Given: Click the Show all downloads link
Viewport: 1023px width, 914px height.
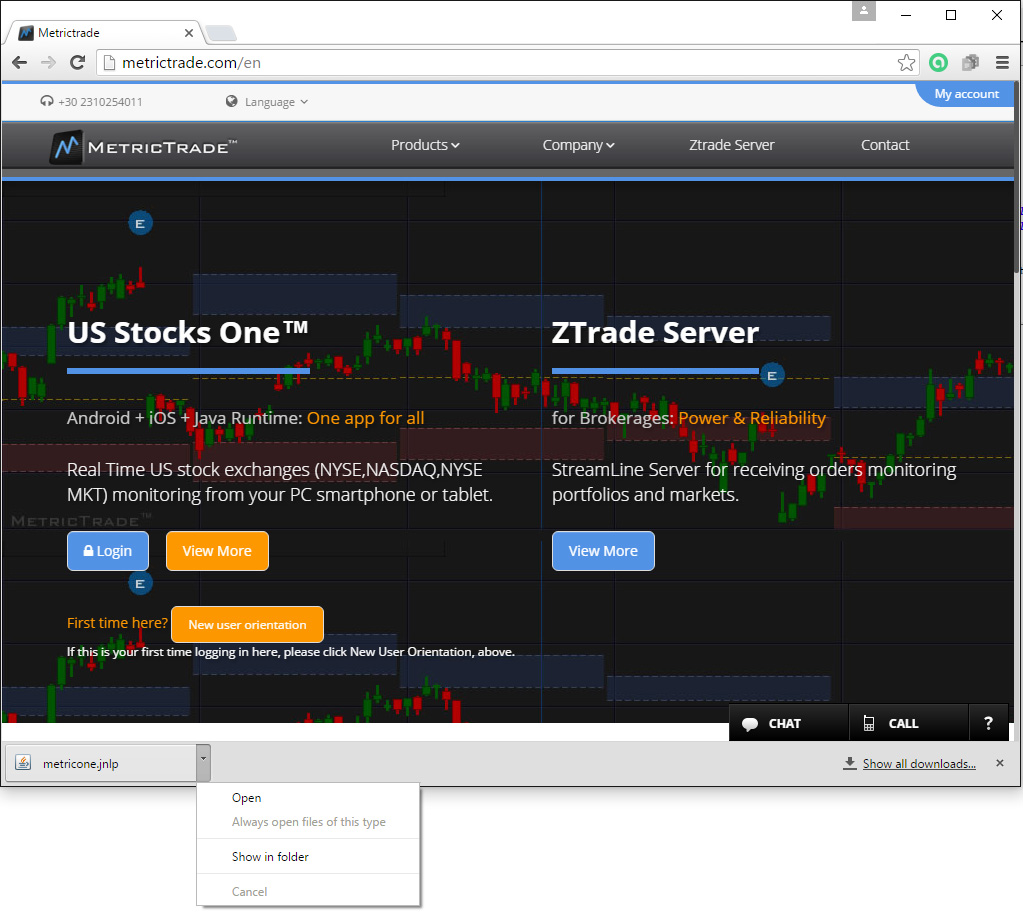Looking at the screenshot, I should pos(919,764).
